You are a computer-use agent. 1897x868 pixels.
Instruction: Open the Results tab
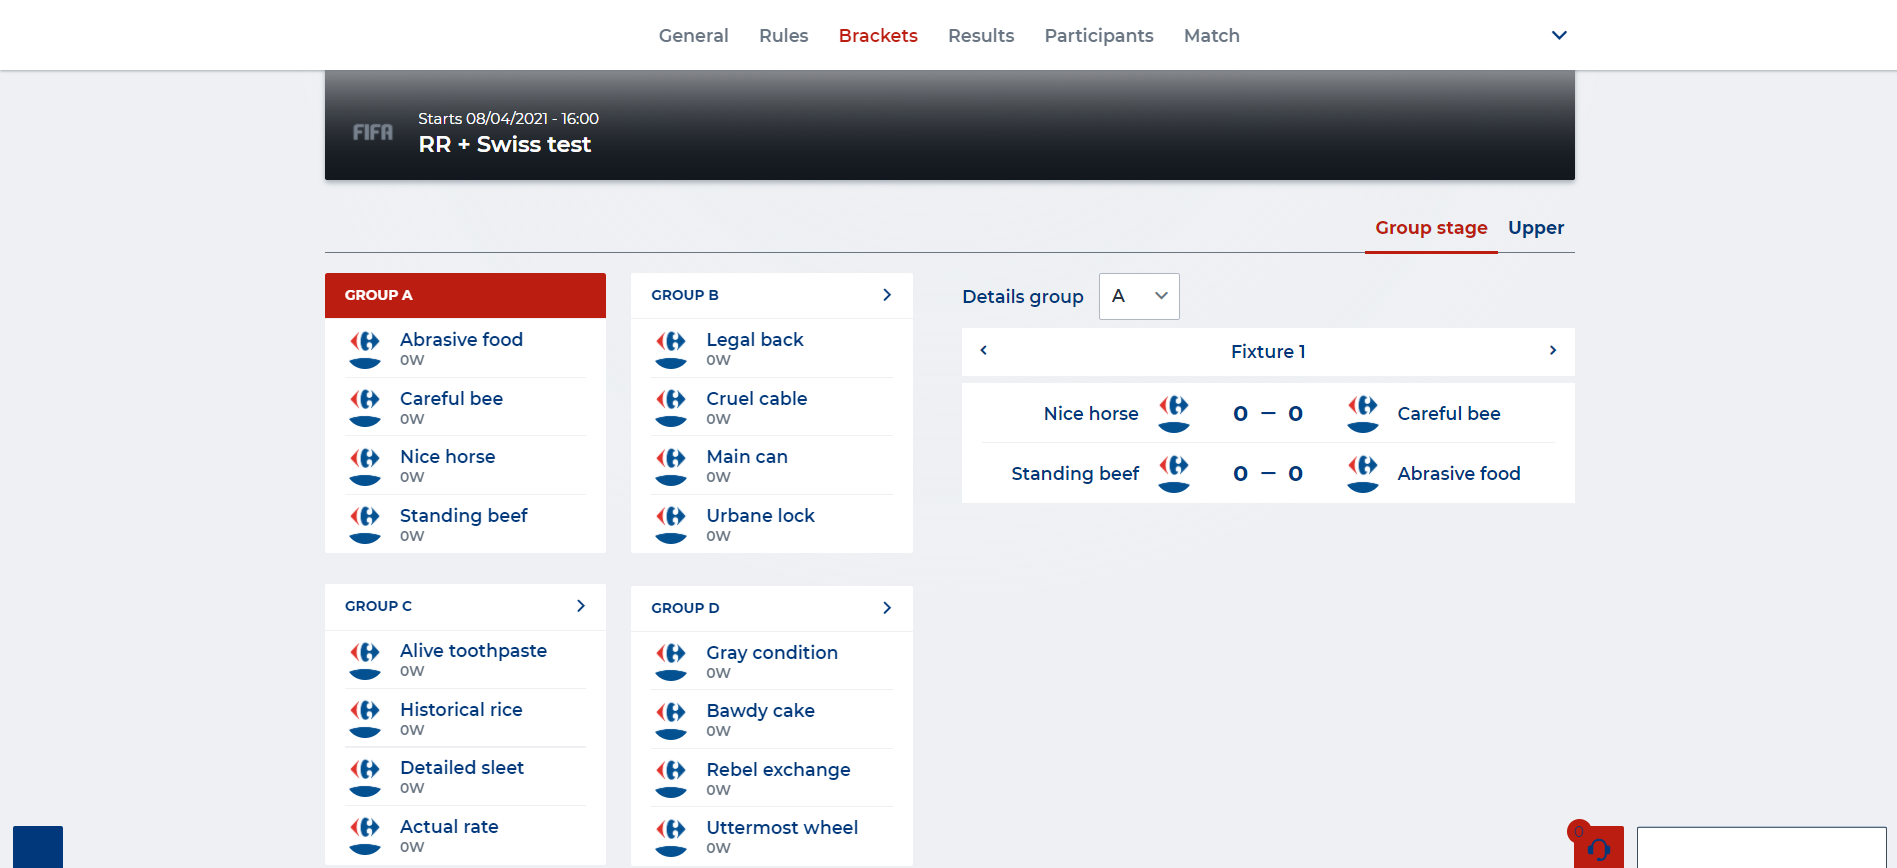coord(980,36)
